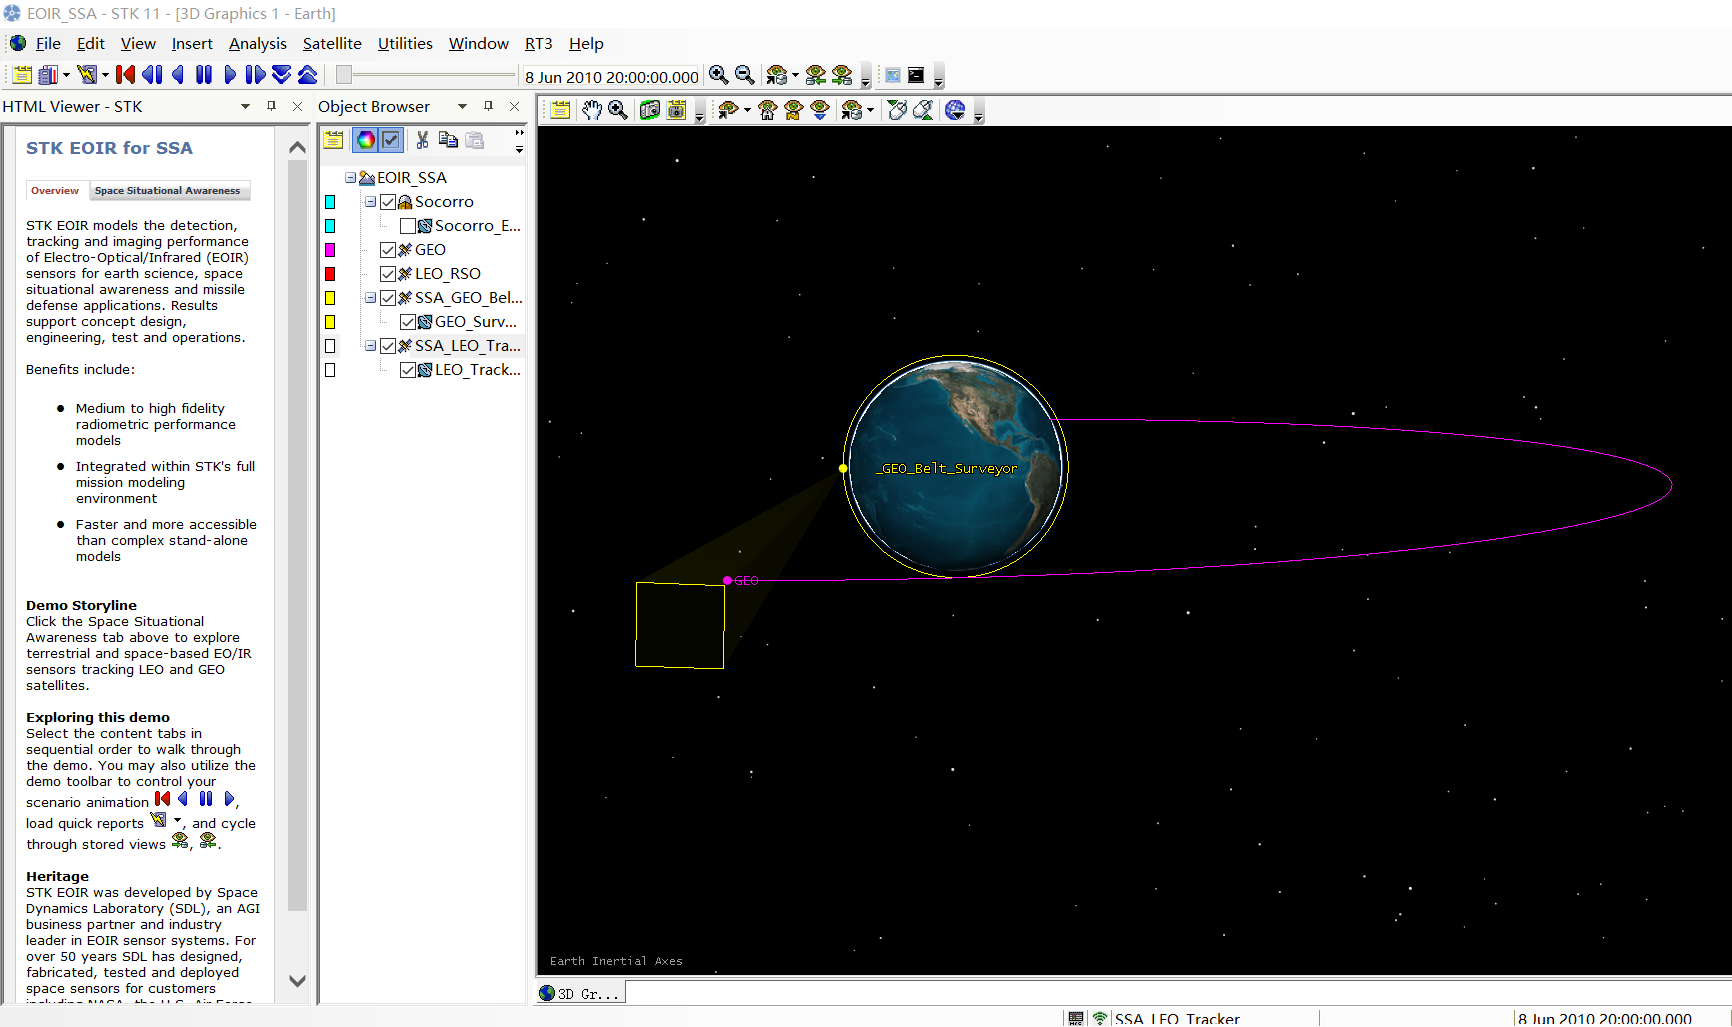The width and height of the screenshot is (1732, 1027).
Task: Open the quick report dropdown arrow
Action: point(105,75)
